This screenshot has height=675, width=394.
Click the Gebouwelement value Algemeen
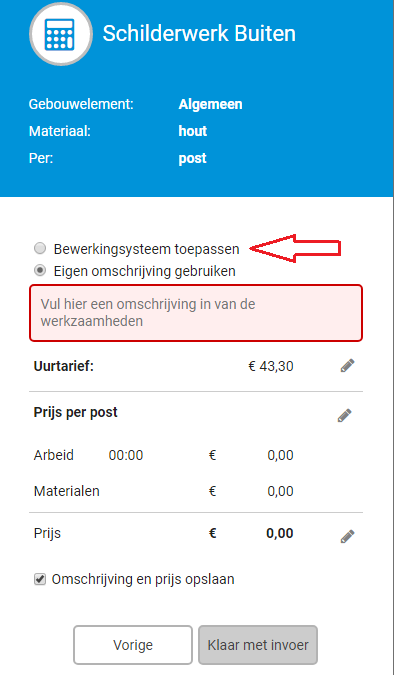click(211, 105)
